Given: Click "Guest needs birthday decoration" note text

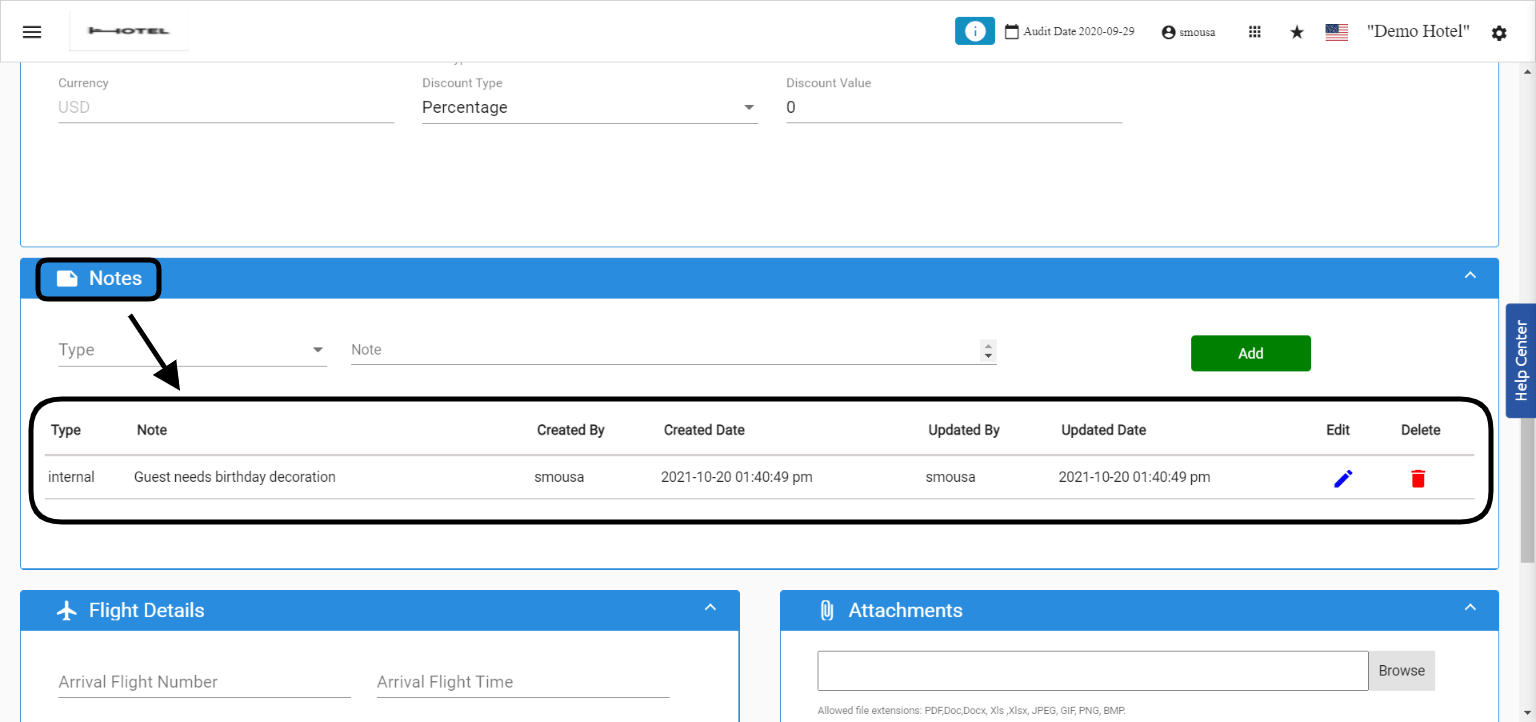Looking at the screenshot, I should [235, 477].
